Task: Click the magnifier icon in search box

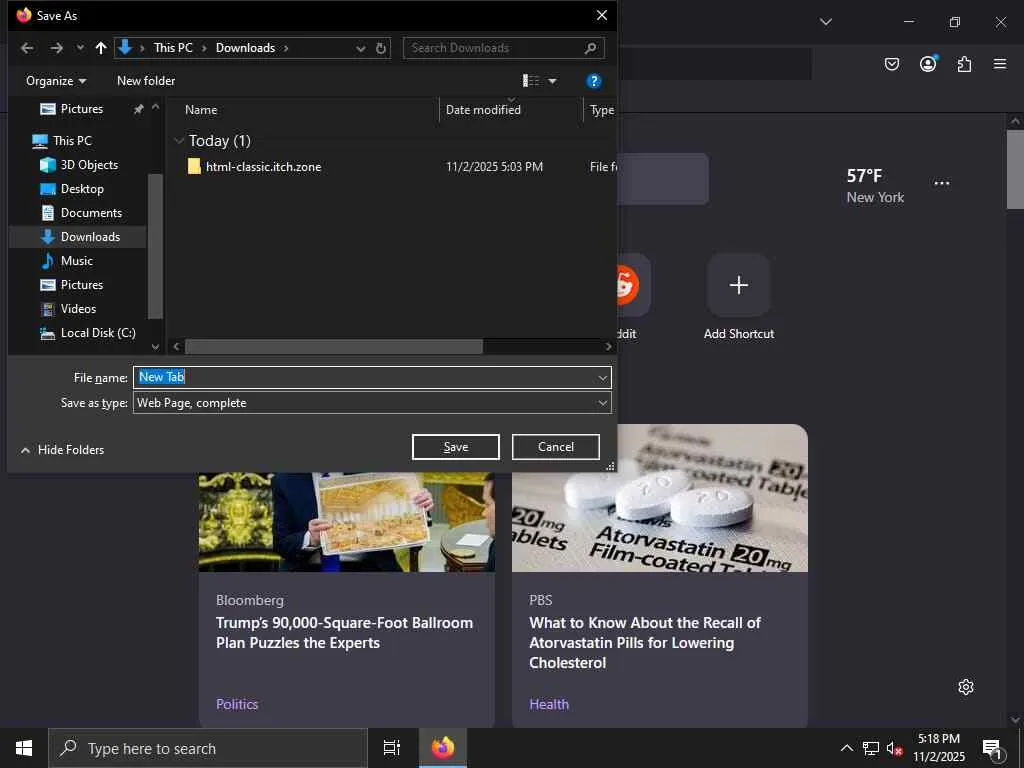Action: (x=590, y=48)
